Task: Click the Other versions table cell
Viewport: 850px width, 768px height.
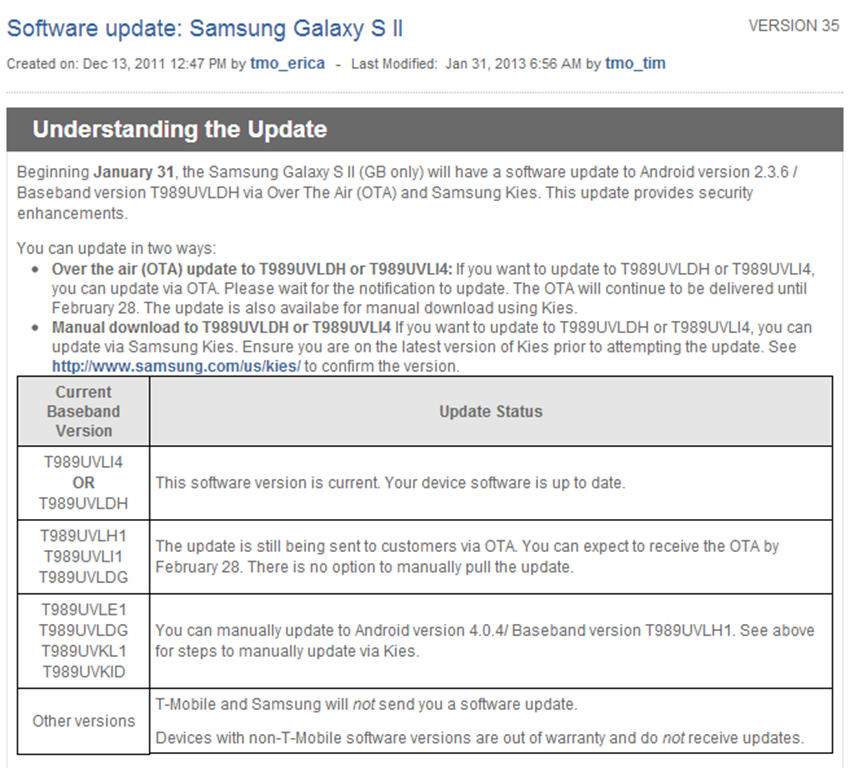Action: (x=83, y=721)
